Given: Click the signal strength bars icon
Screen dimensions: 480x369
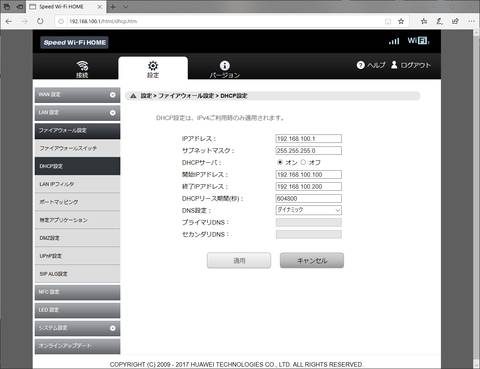Looking at the screenshot, I should 394,41.
